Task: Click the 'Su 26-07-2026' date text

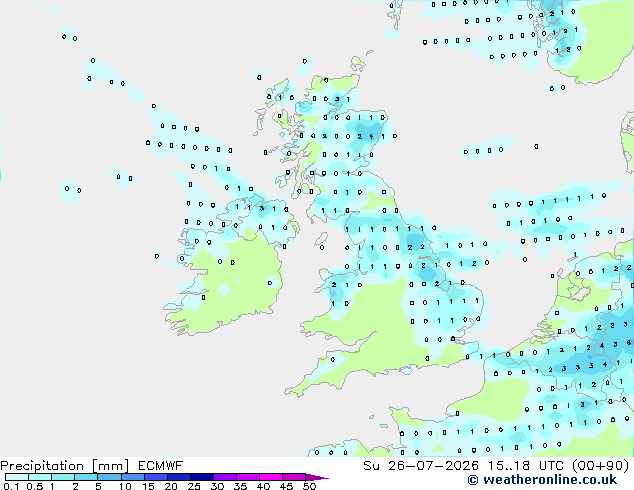Action: (x=421, y=466)
